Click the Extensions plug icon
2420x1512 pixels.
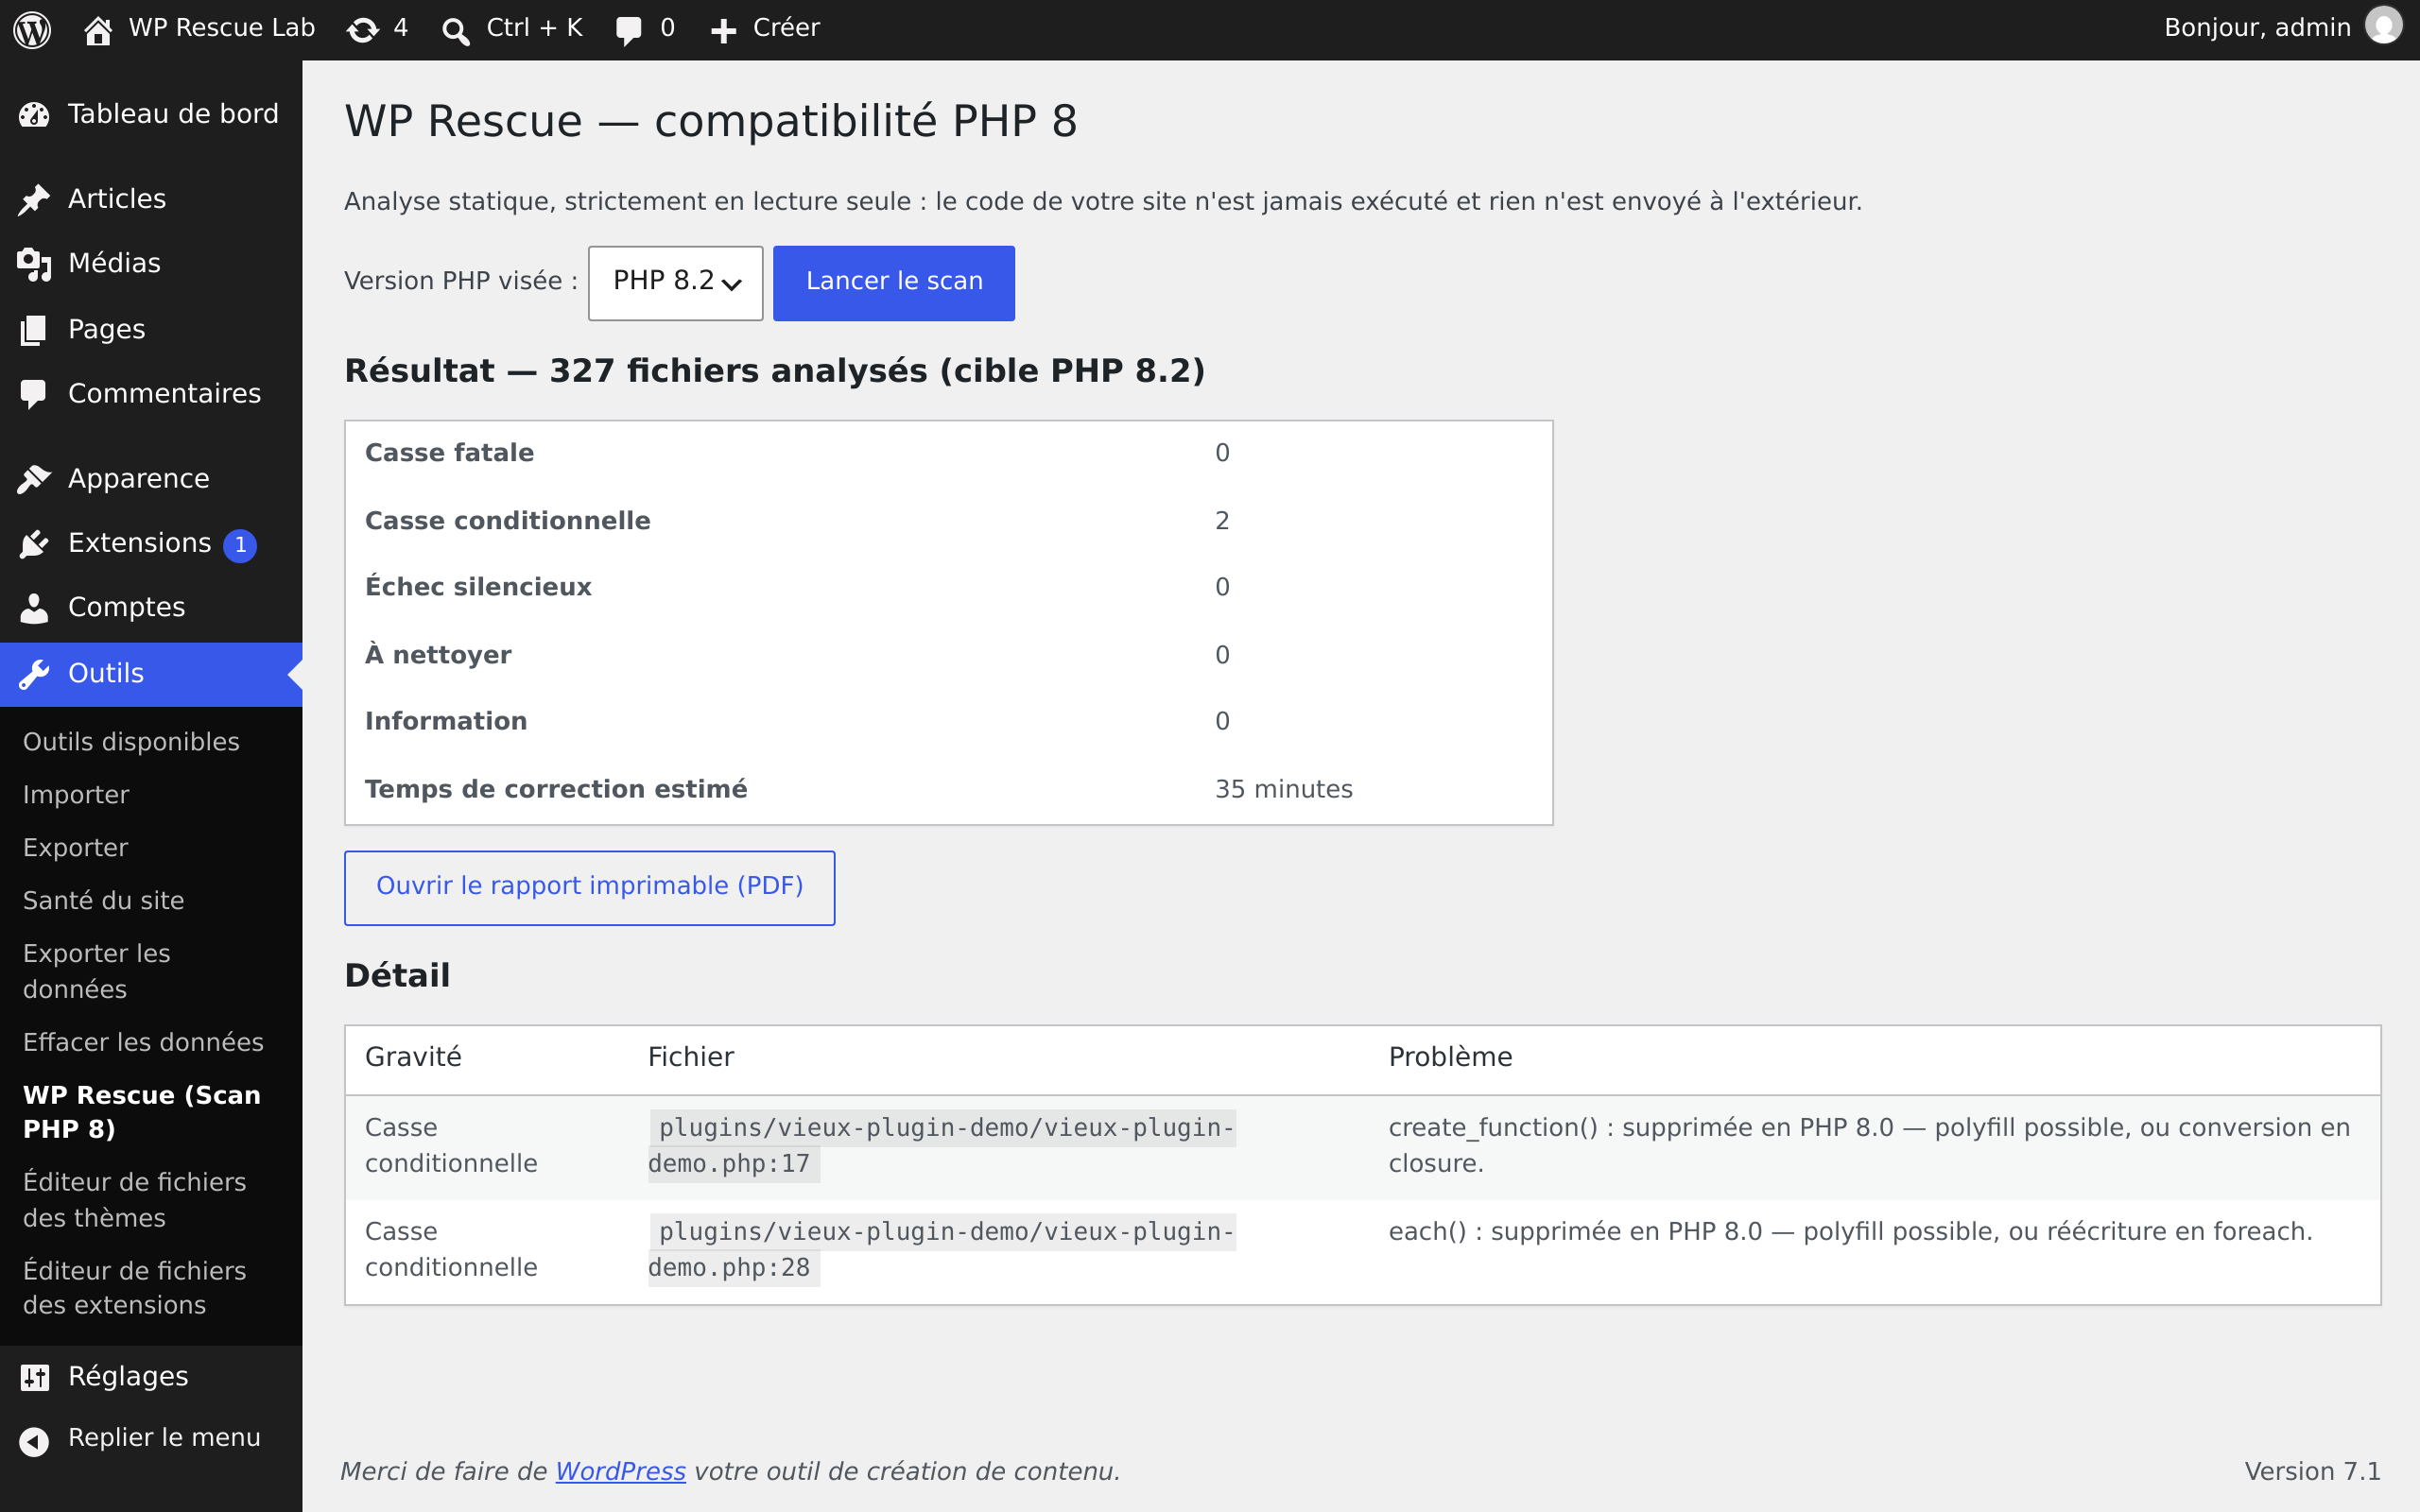tap(34, 544)
